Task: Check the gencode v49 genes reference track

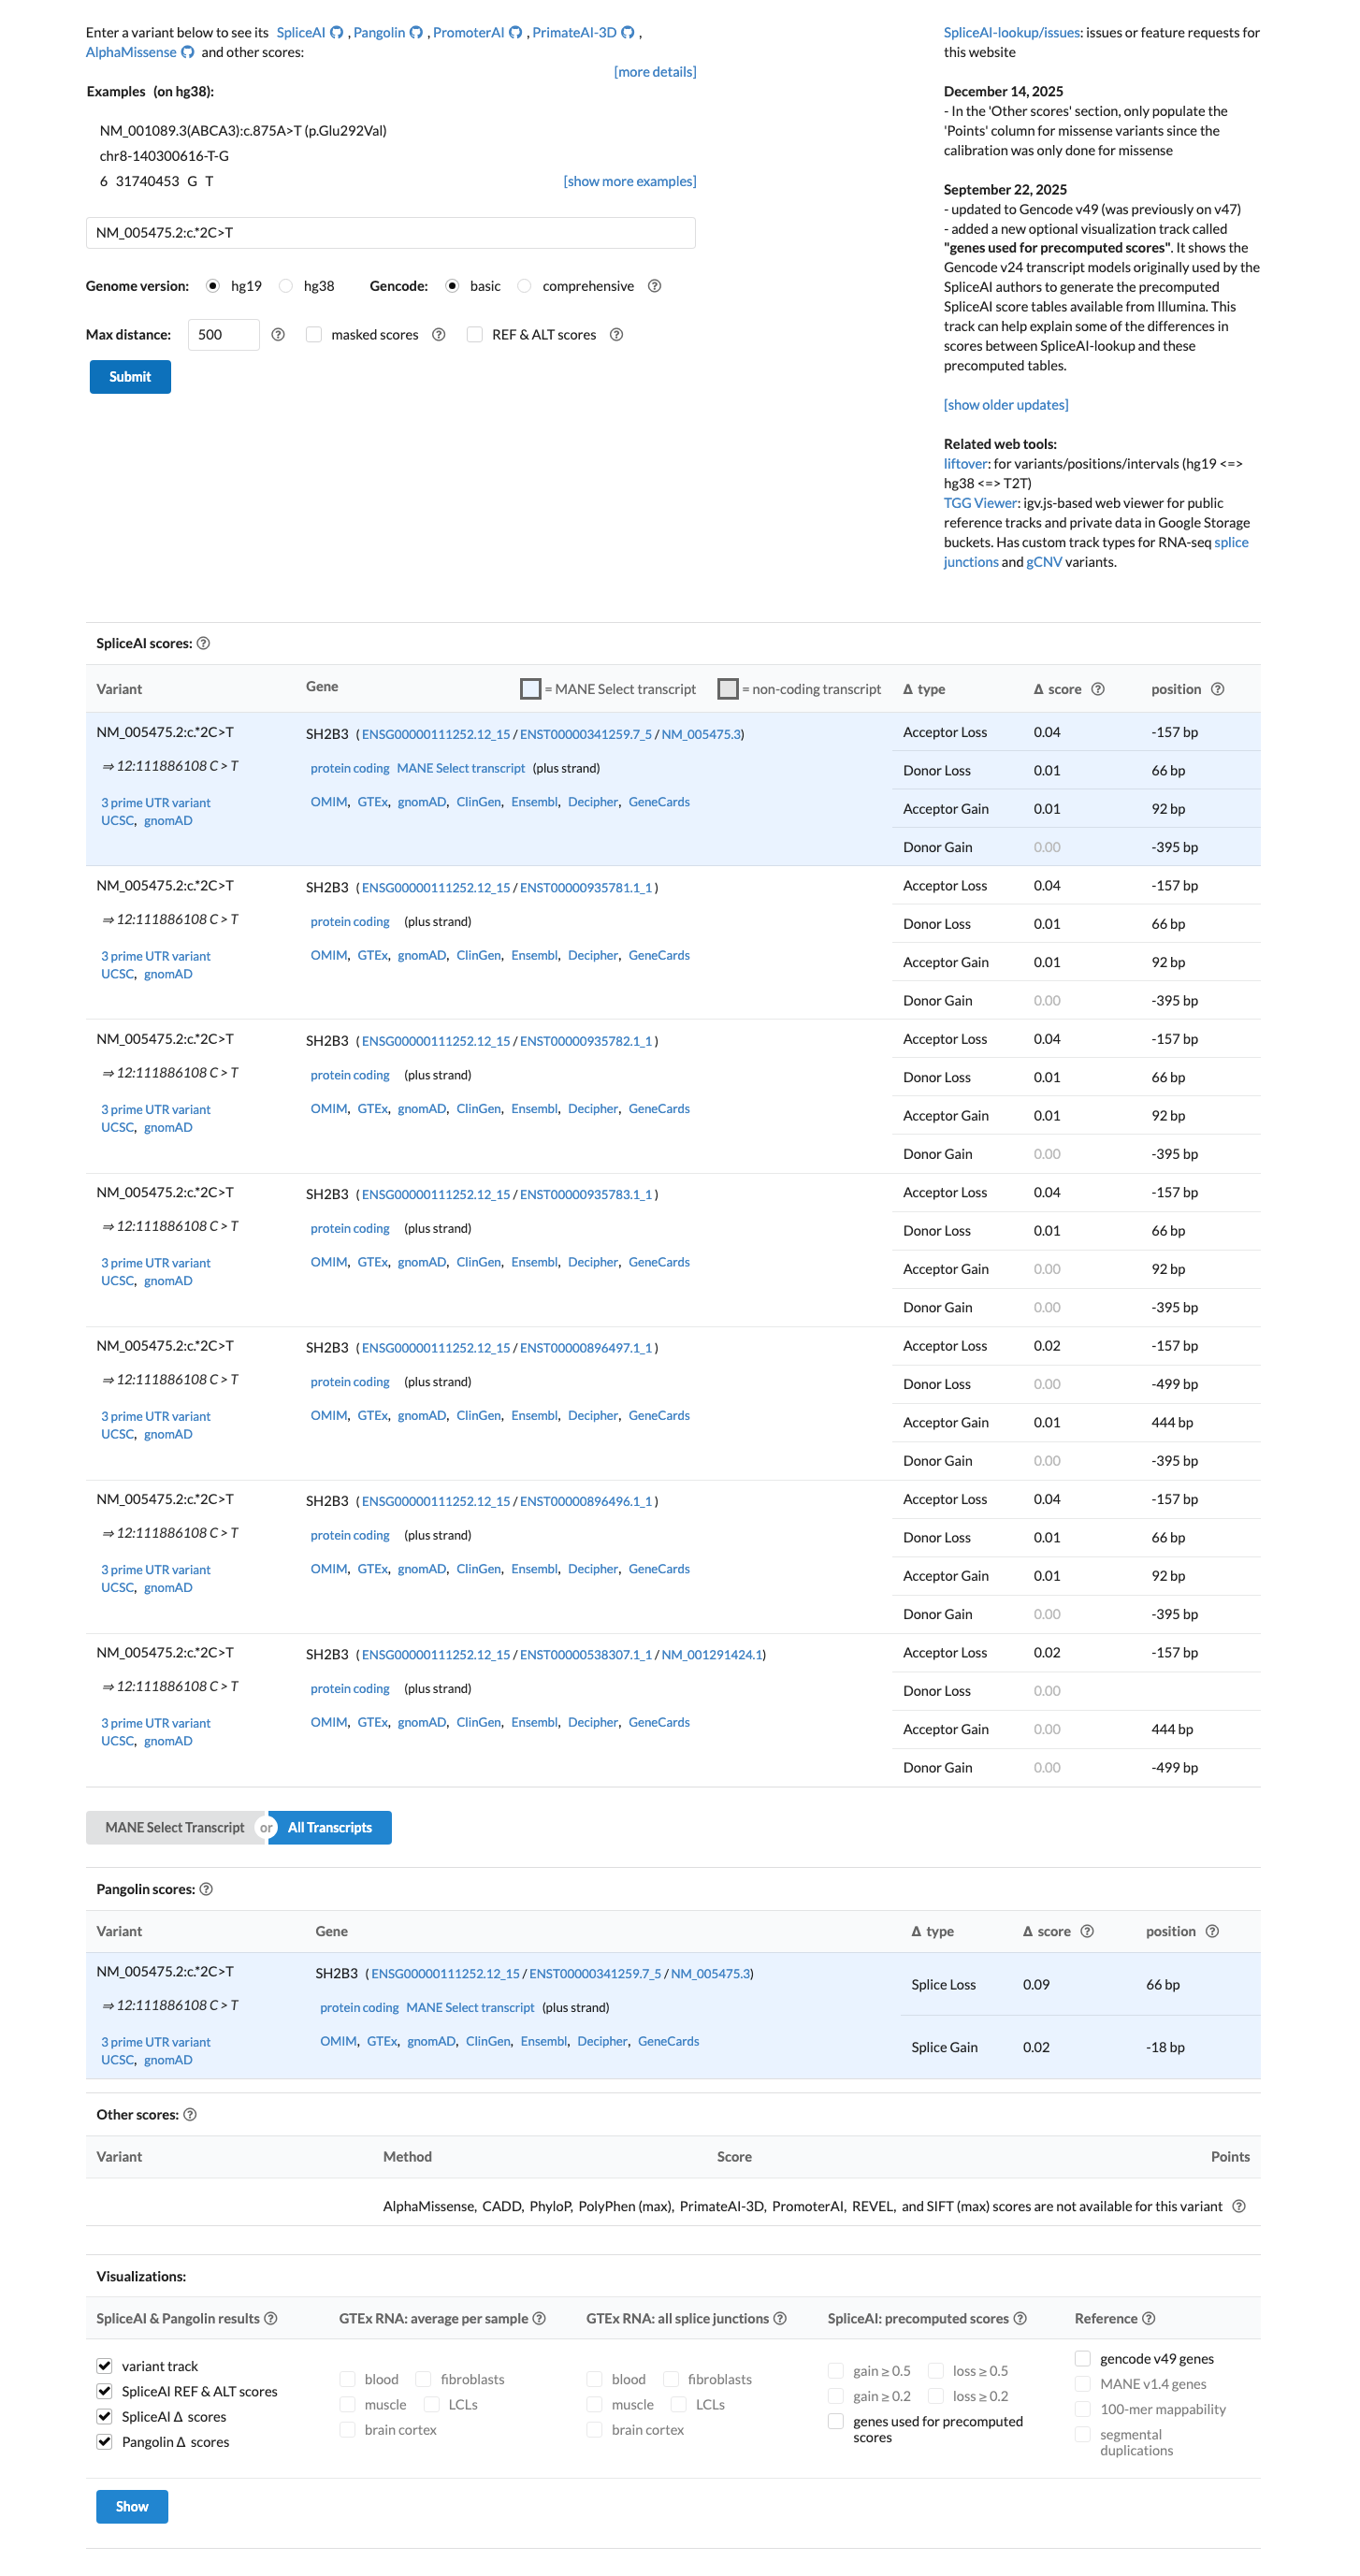Action: 1082,2358
